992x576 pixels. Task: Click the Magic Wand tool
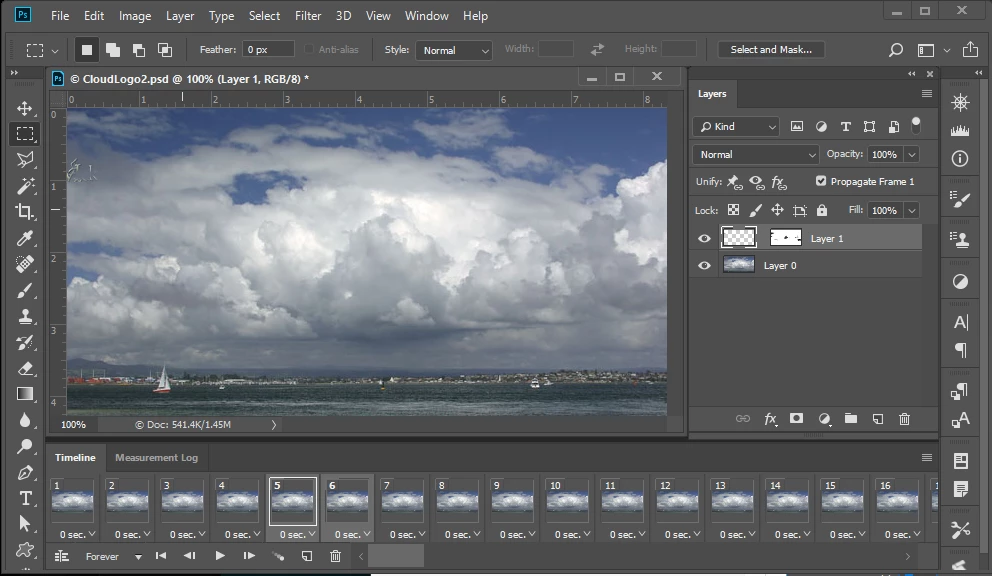click(x=25, y=186)
